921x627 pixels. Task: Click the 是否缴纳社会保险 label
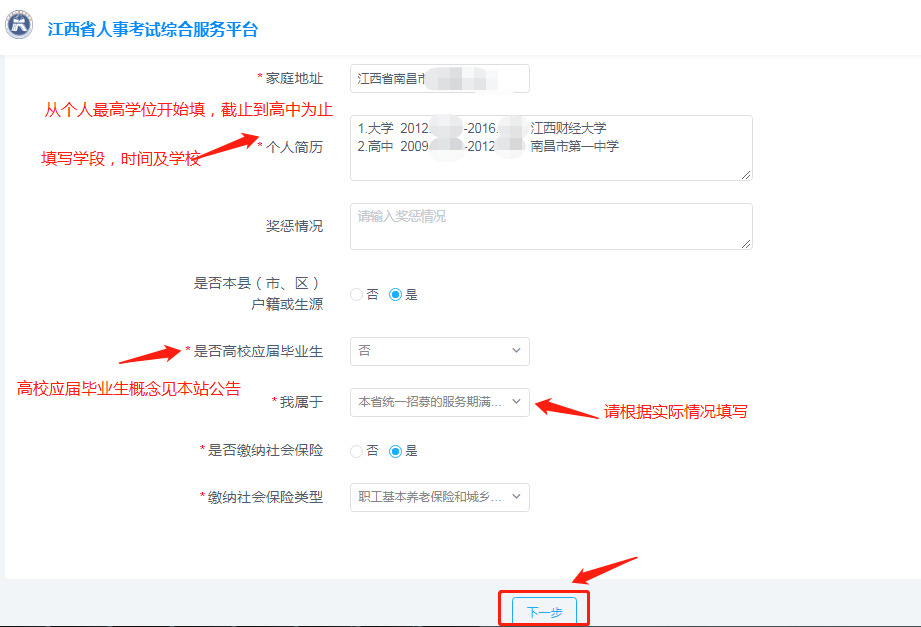265,450
